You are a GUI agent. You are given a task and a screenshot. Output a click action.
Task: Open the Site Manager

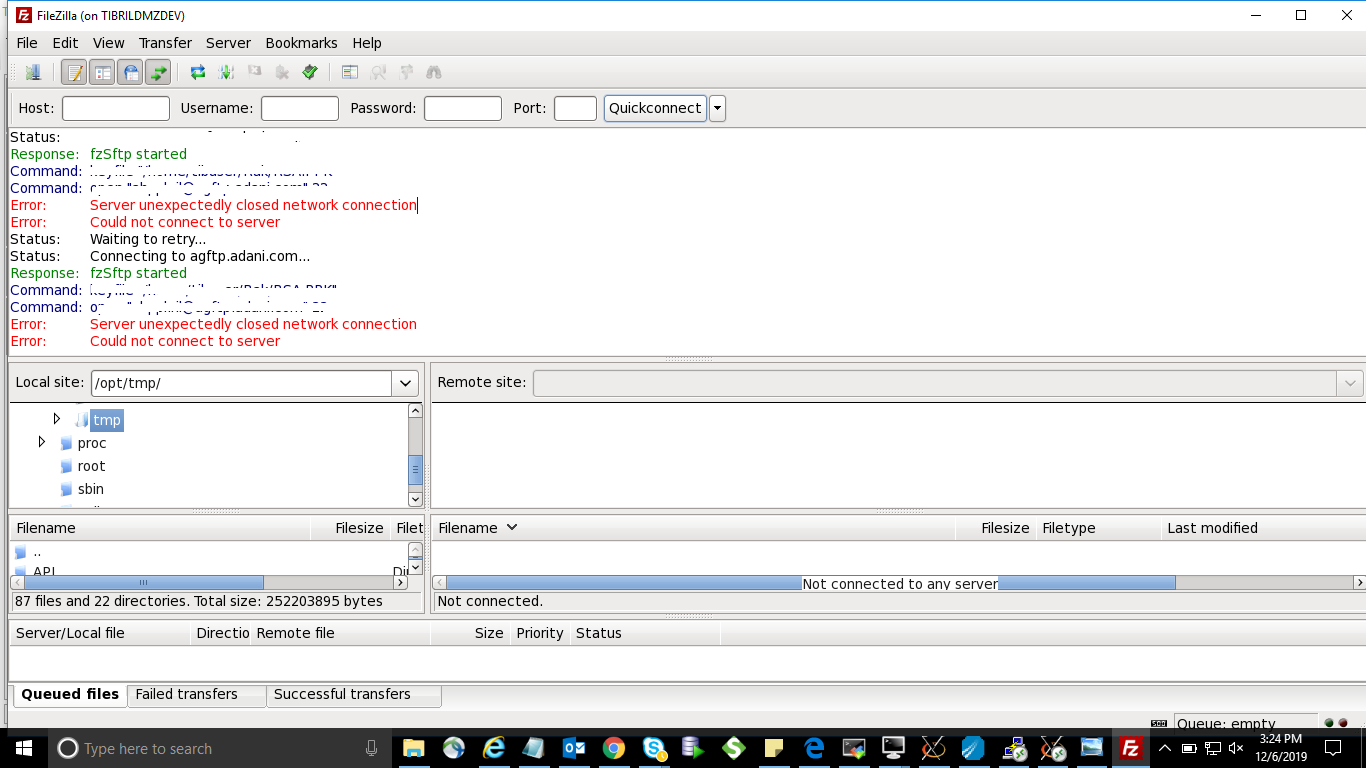pyautogui.click(x=32, y=72)
